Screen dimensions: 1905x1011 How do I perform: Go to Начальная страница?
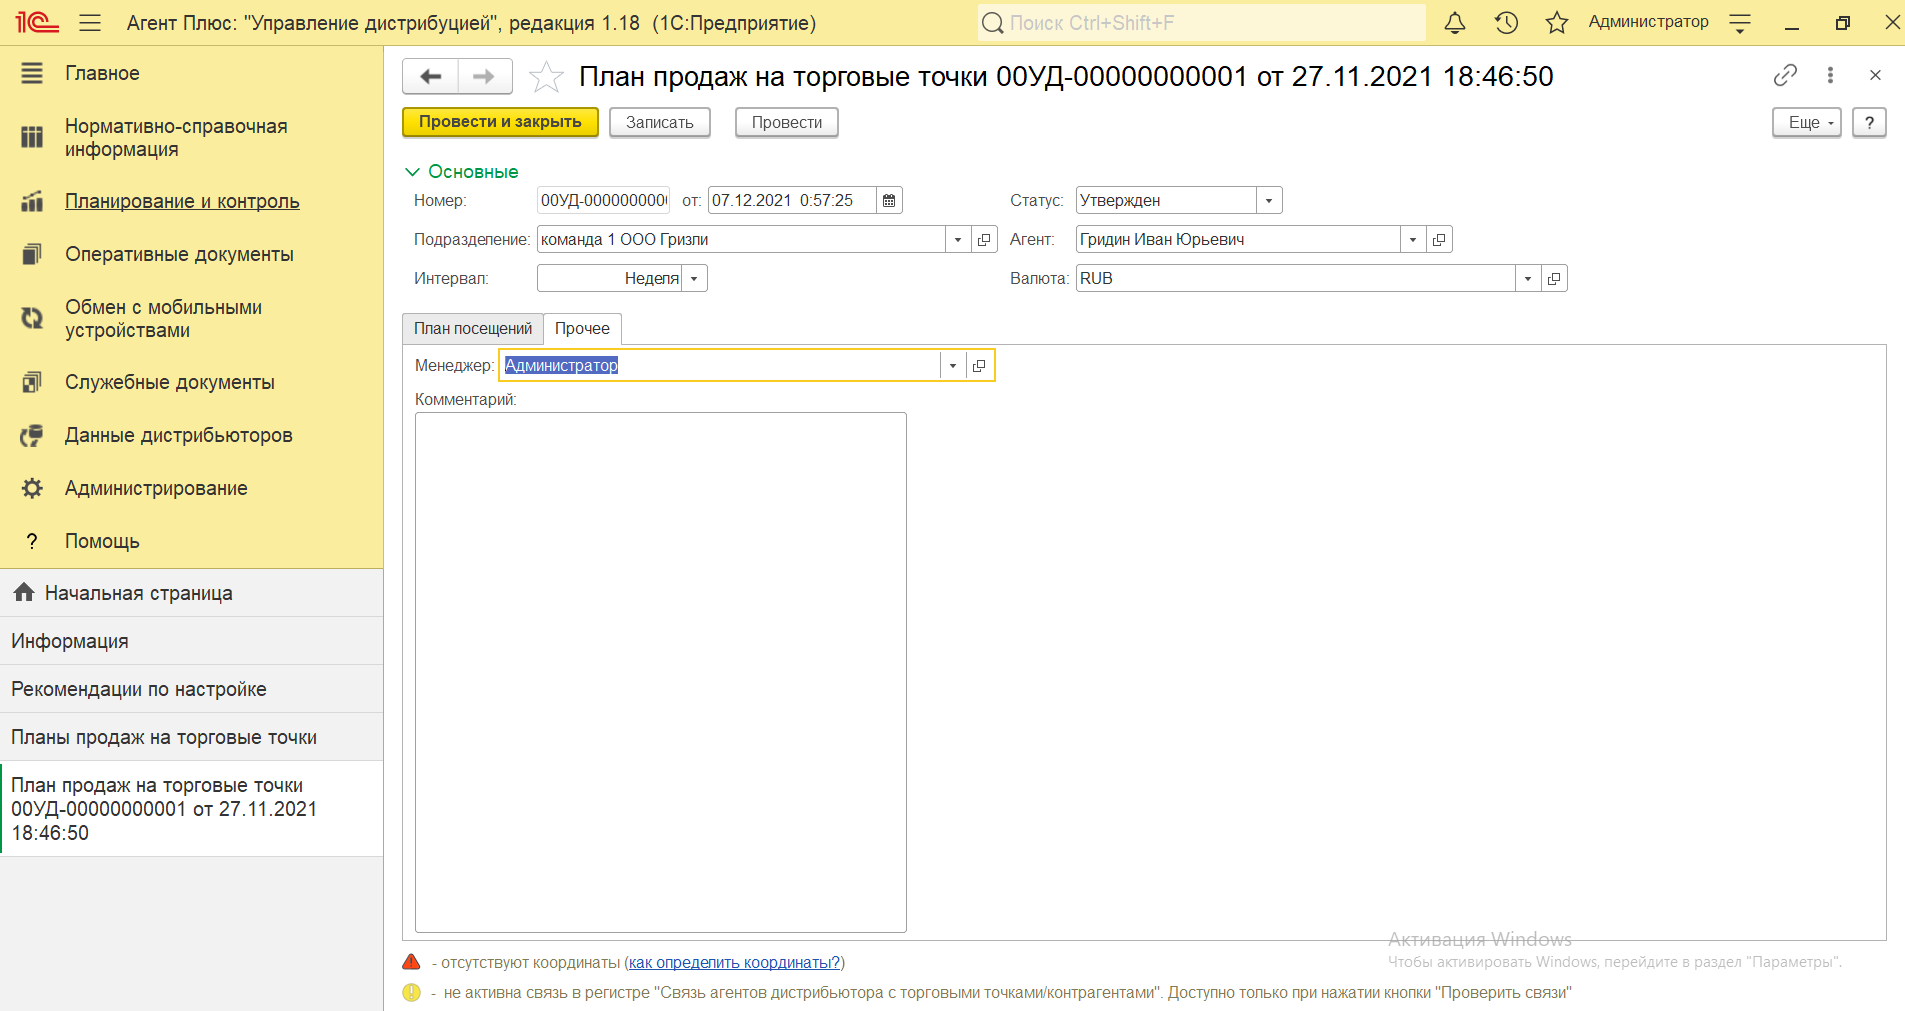[x=191, y=593]
